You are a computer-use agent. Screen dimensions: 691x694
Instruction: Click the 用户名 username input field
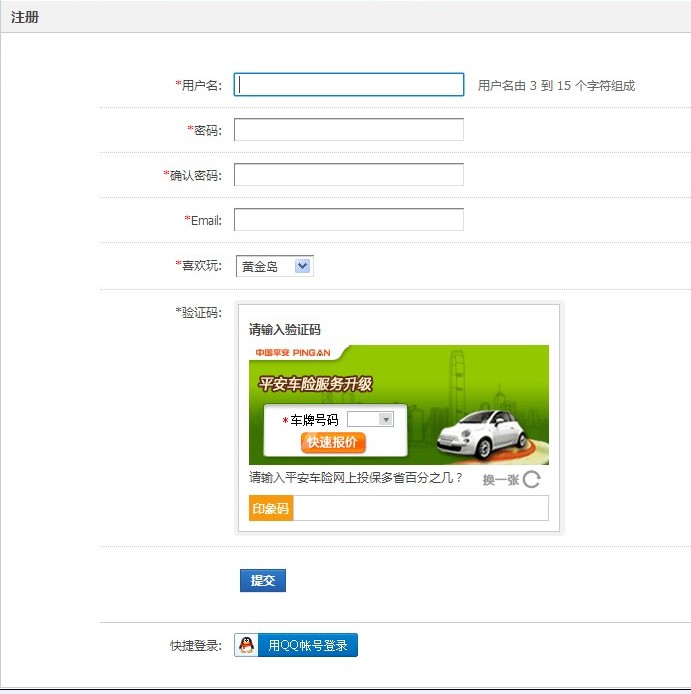click(349, 85)
